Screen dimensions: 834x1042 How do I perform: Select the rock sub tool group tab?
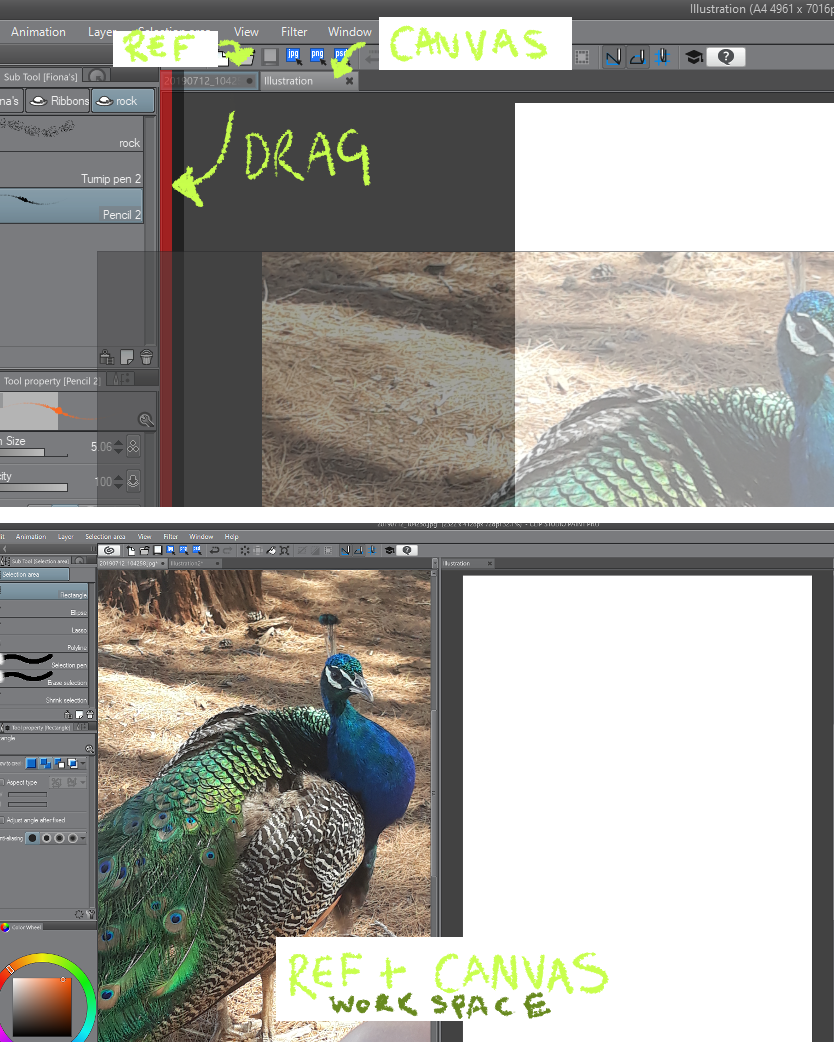pos(123,101)
